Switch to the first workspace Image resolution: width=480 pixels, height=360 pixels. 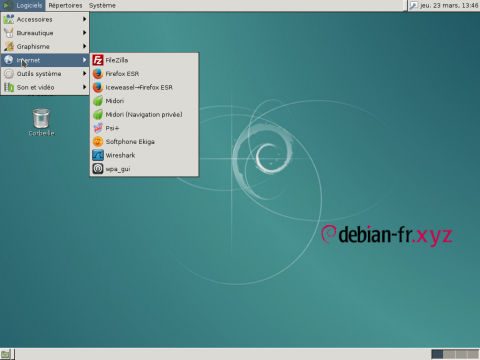pyautogui.click(x=437, y=354)
